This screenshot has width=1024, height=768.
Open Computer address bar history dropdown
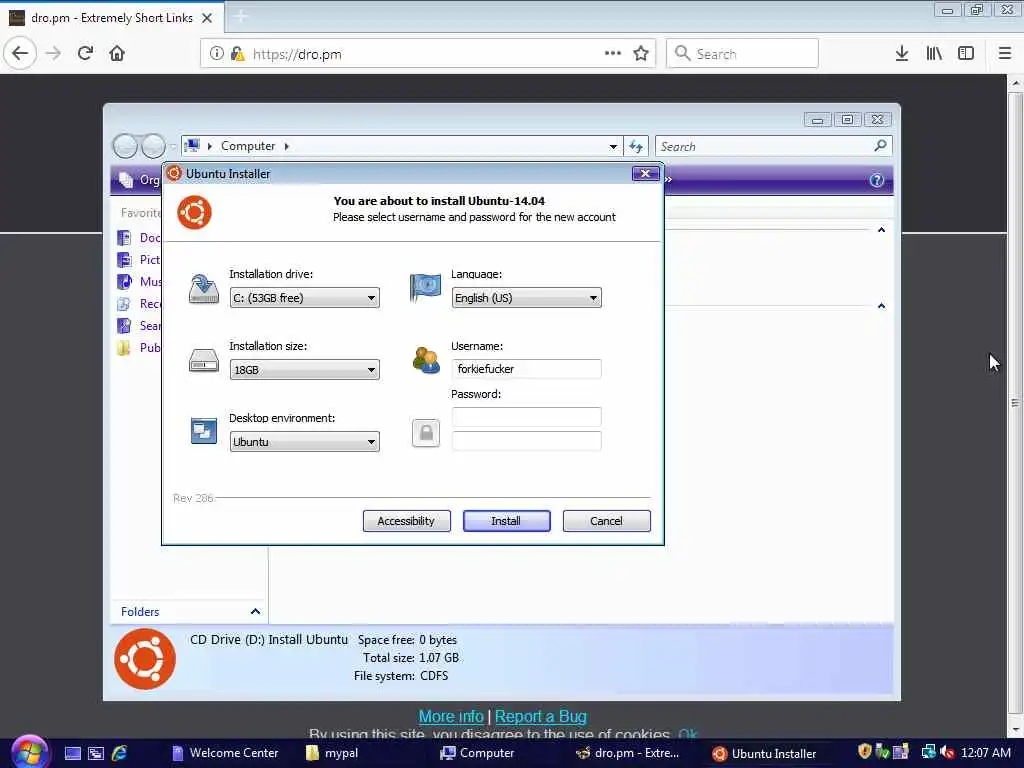click(613, 146)
